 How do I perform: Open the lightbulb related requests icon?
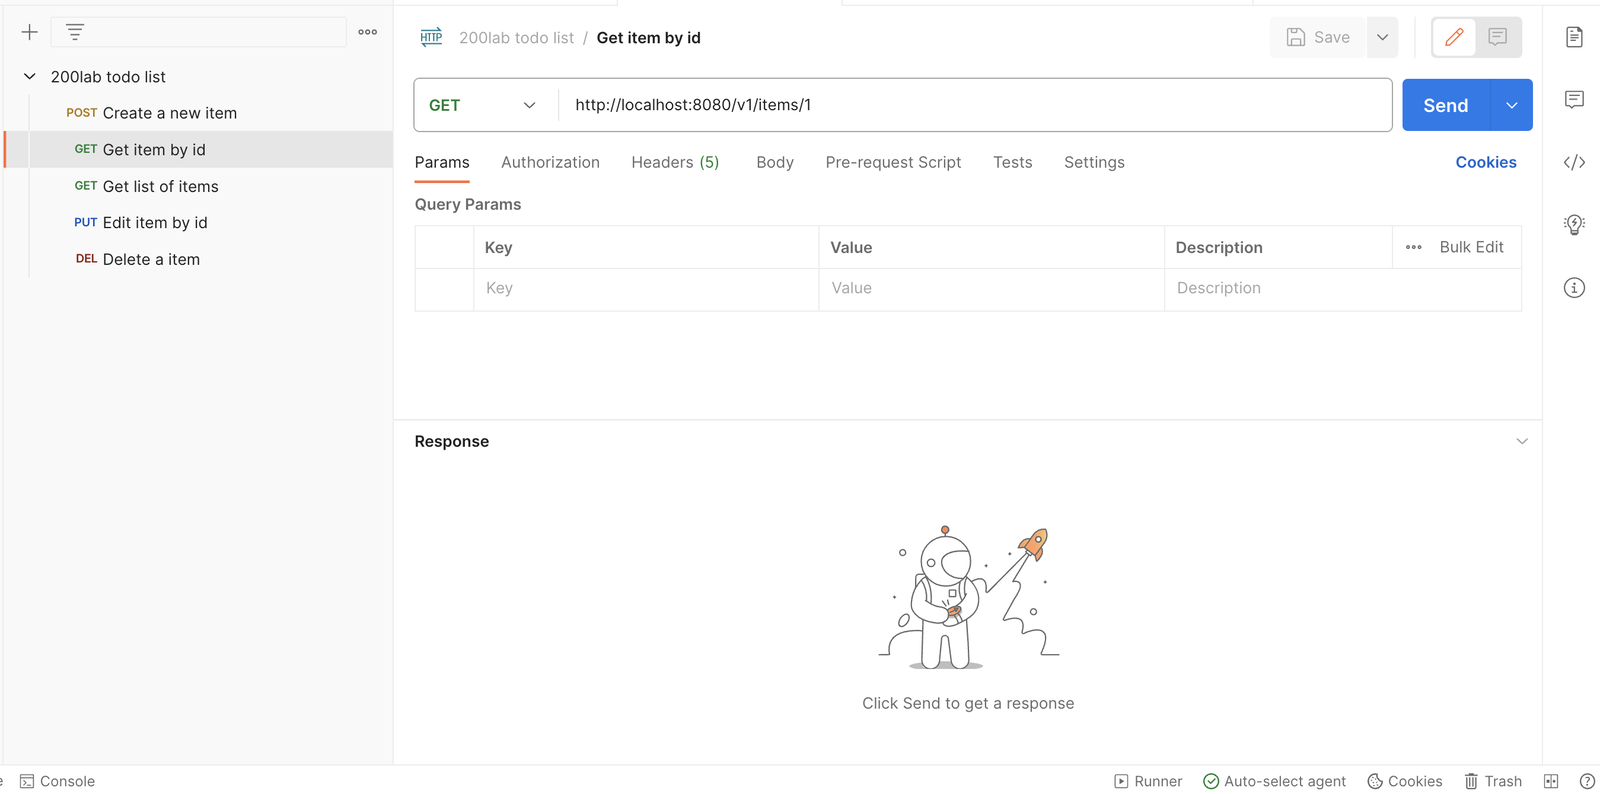point(1574,225)
